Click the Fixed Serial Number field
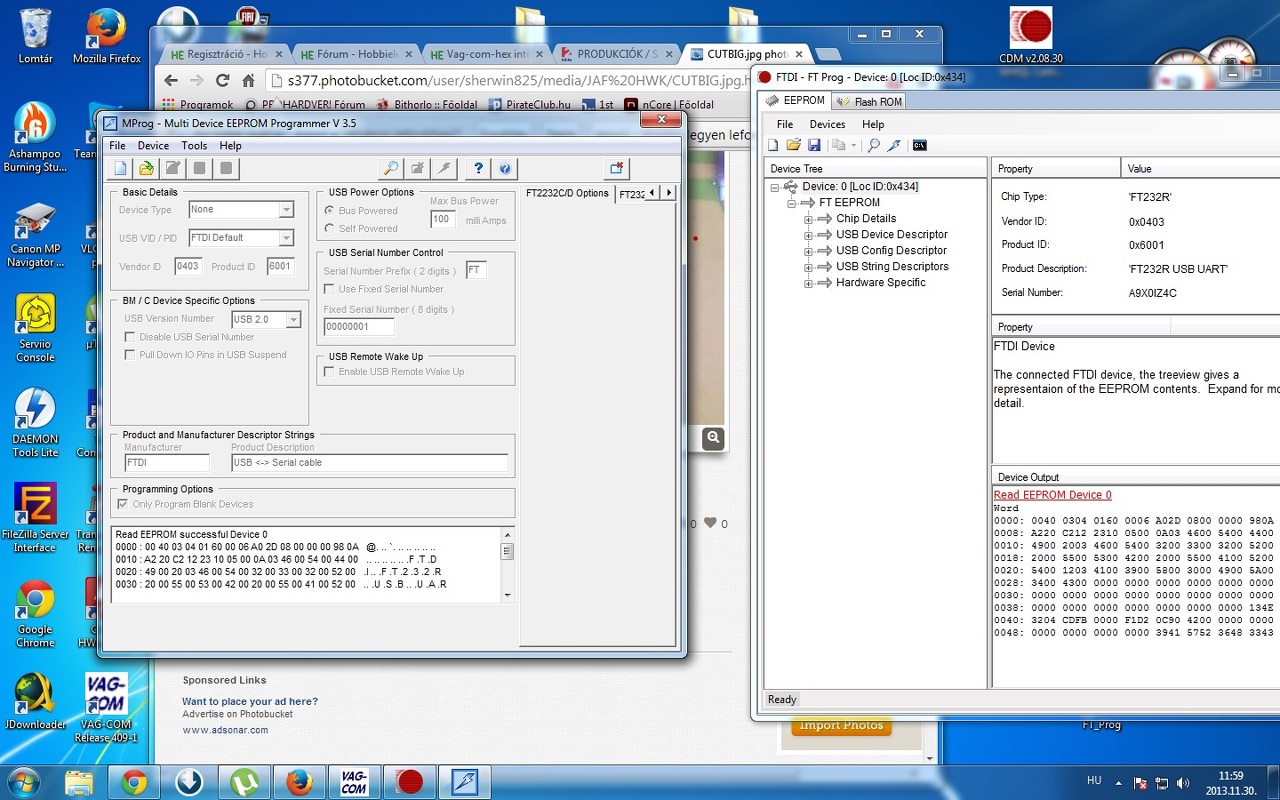This screenshot has width=1280, height=800. pos(359,326)
